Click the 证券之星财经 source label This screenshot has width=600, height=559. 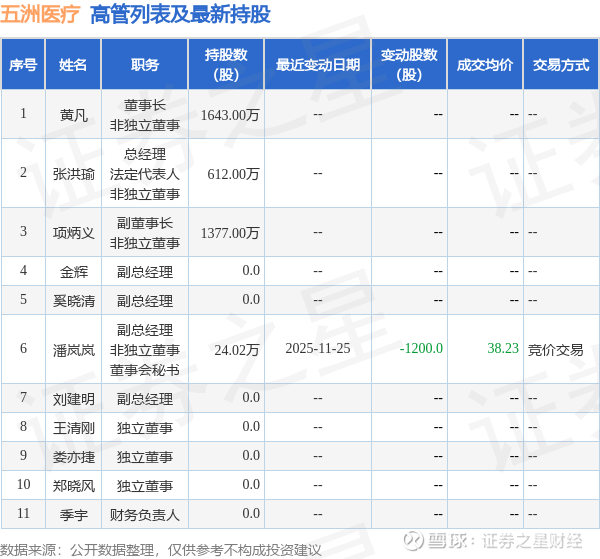pos(532,541)
